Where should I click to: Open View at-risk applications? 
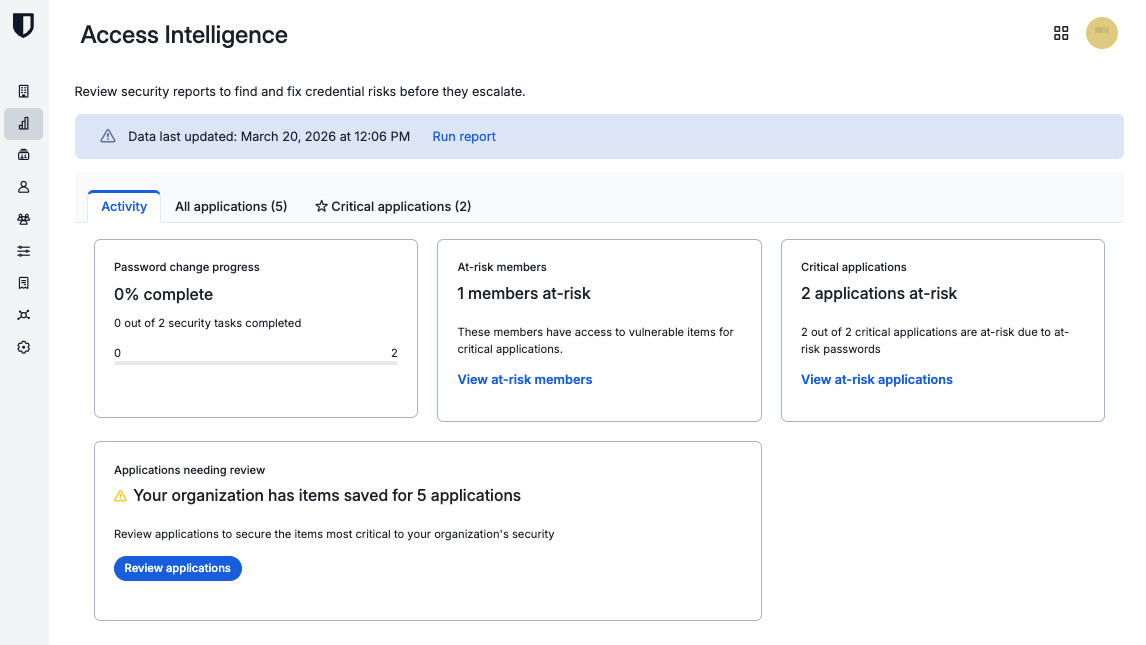(x=877, y=379)
